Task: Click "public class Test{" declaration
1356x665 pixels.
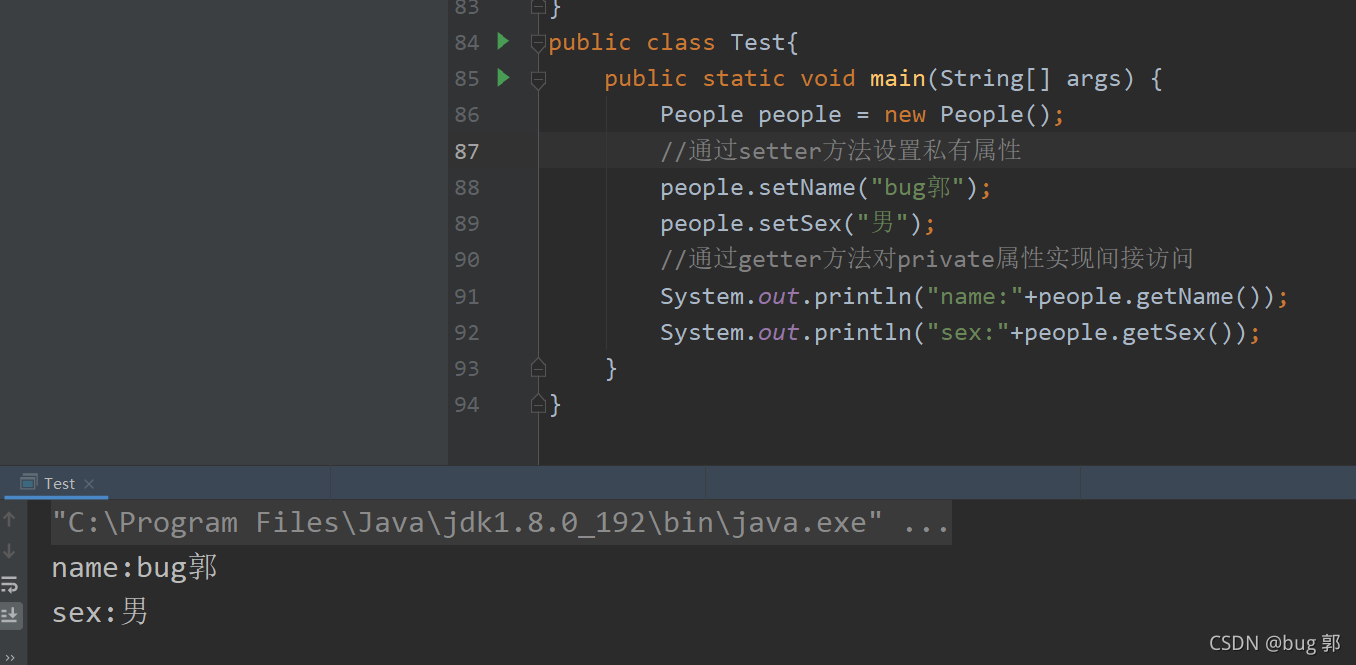Action: tap(673, 43)
